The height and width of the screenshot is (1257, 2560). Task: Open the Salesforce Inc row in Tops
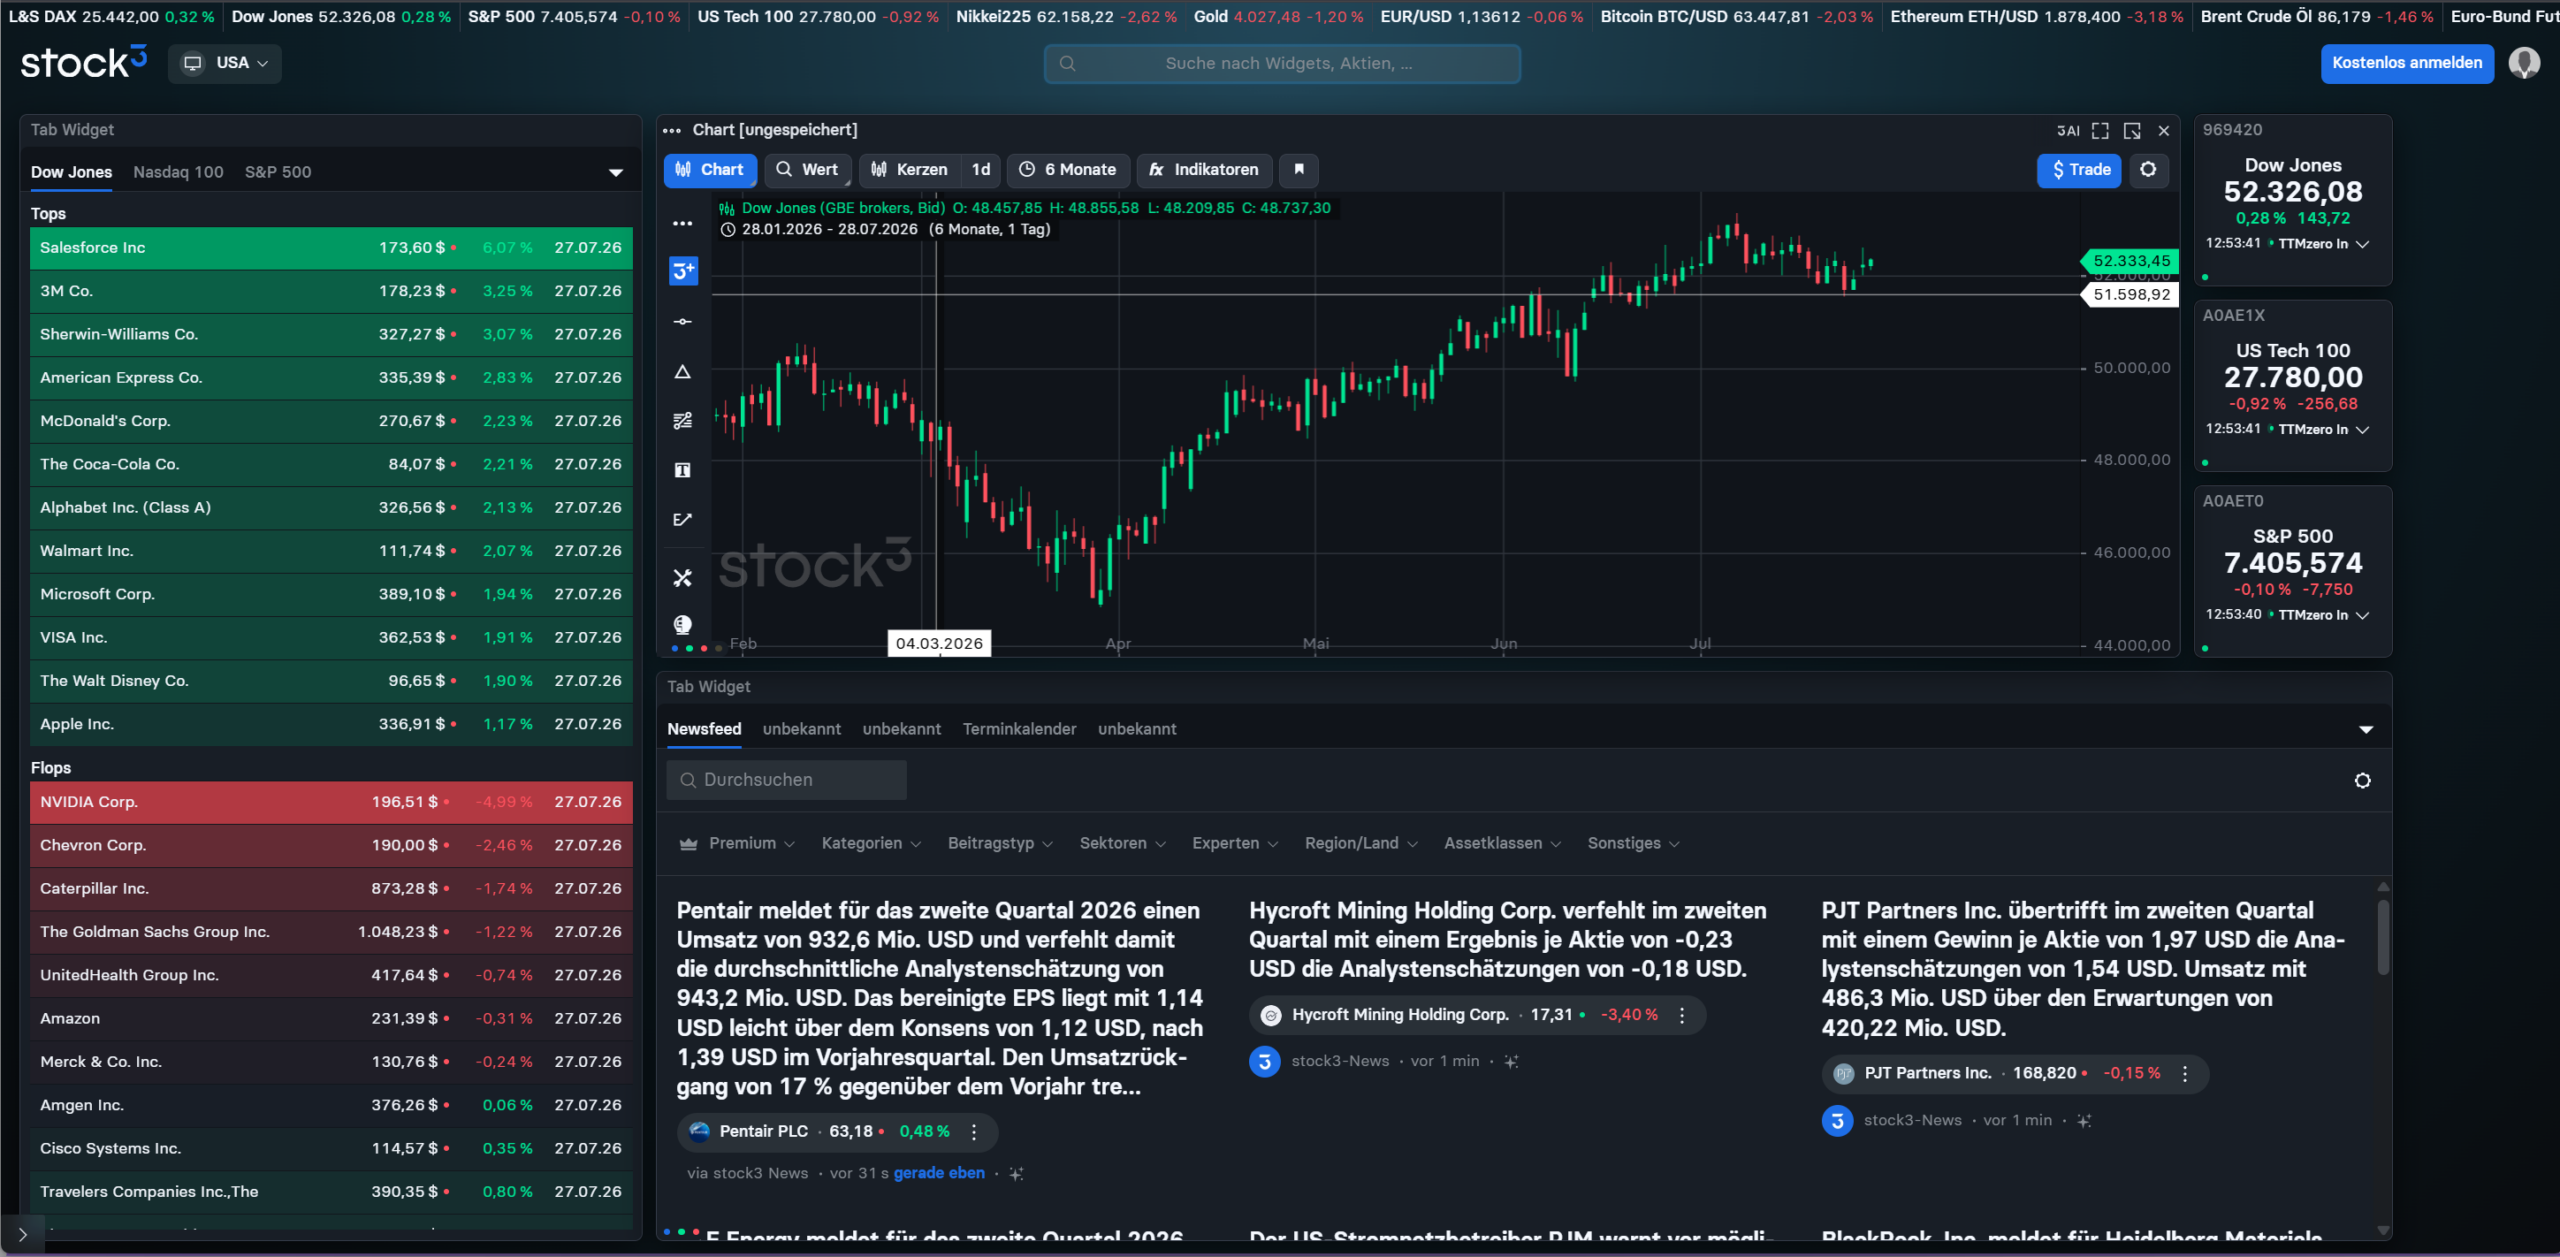(331, 248)
